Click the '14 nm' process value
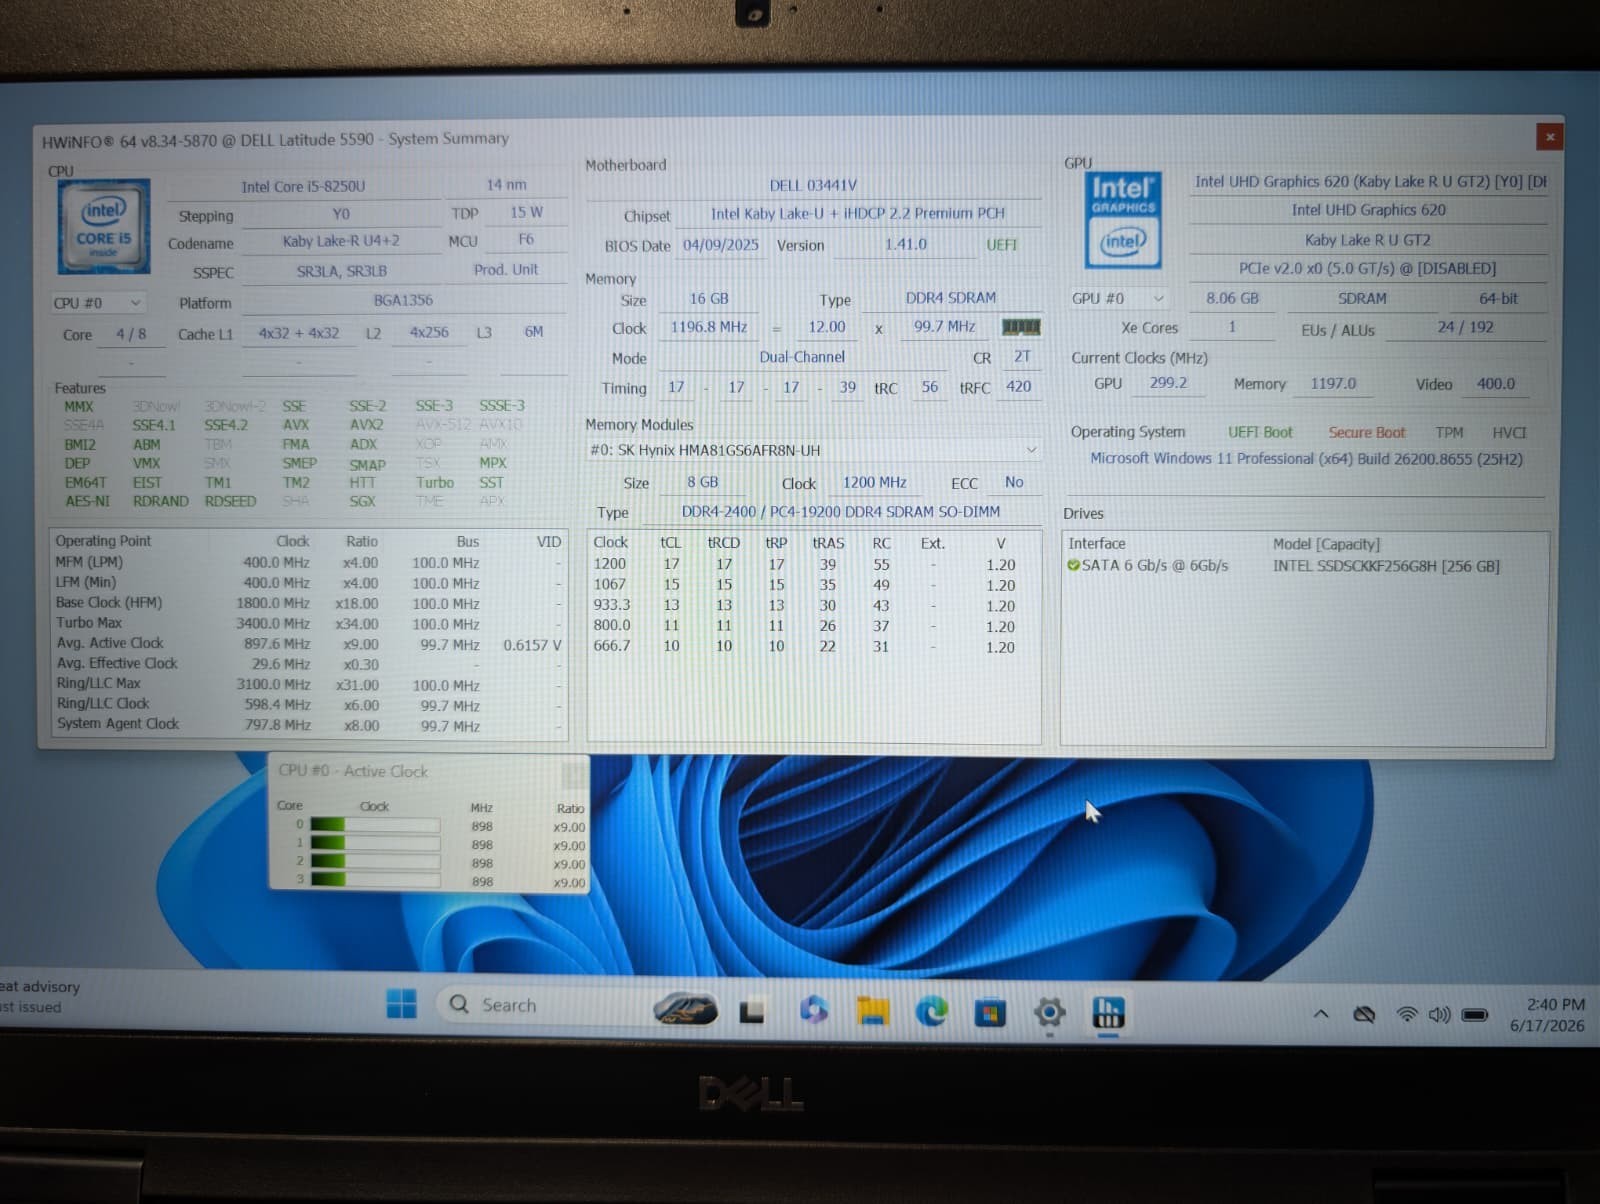The image size is (1600, 1204). point(506,185)
